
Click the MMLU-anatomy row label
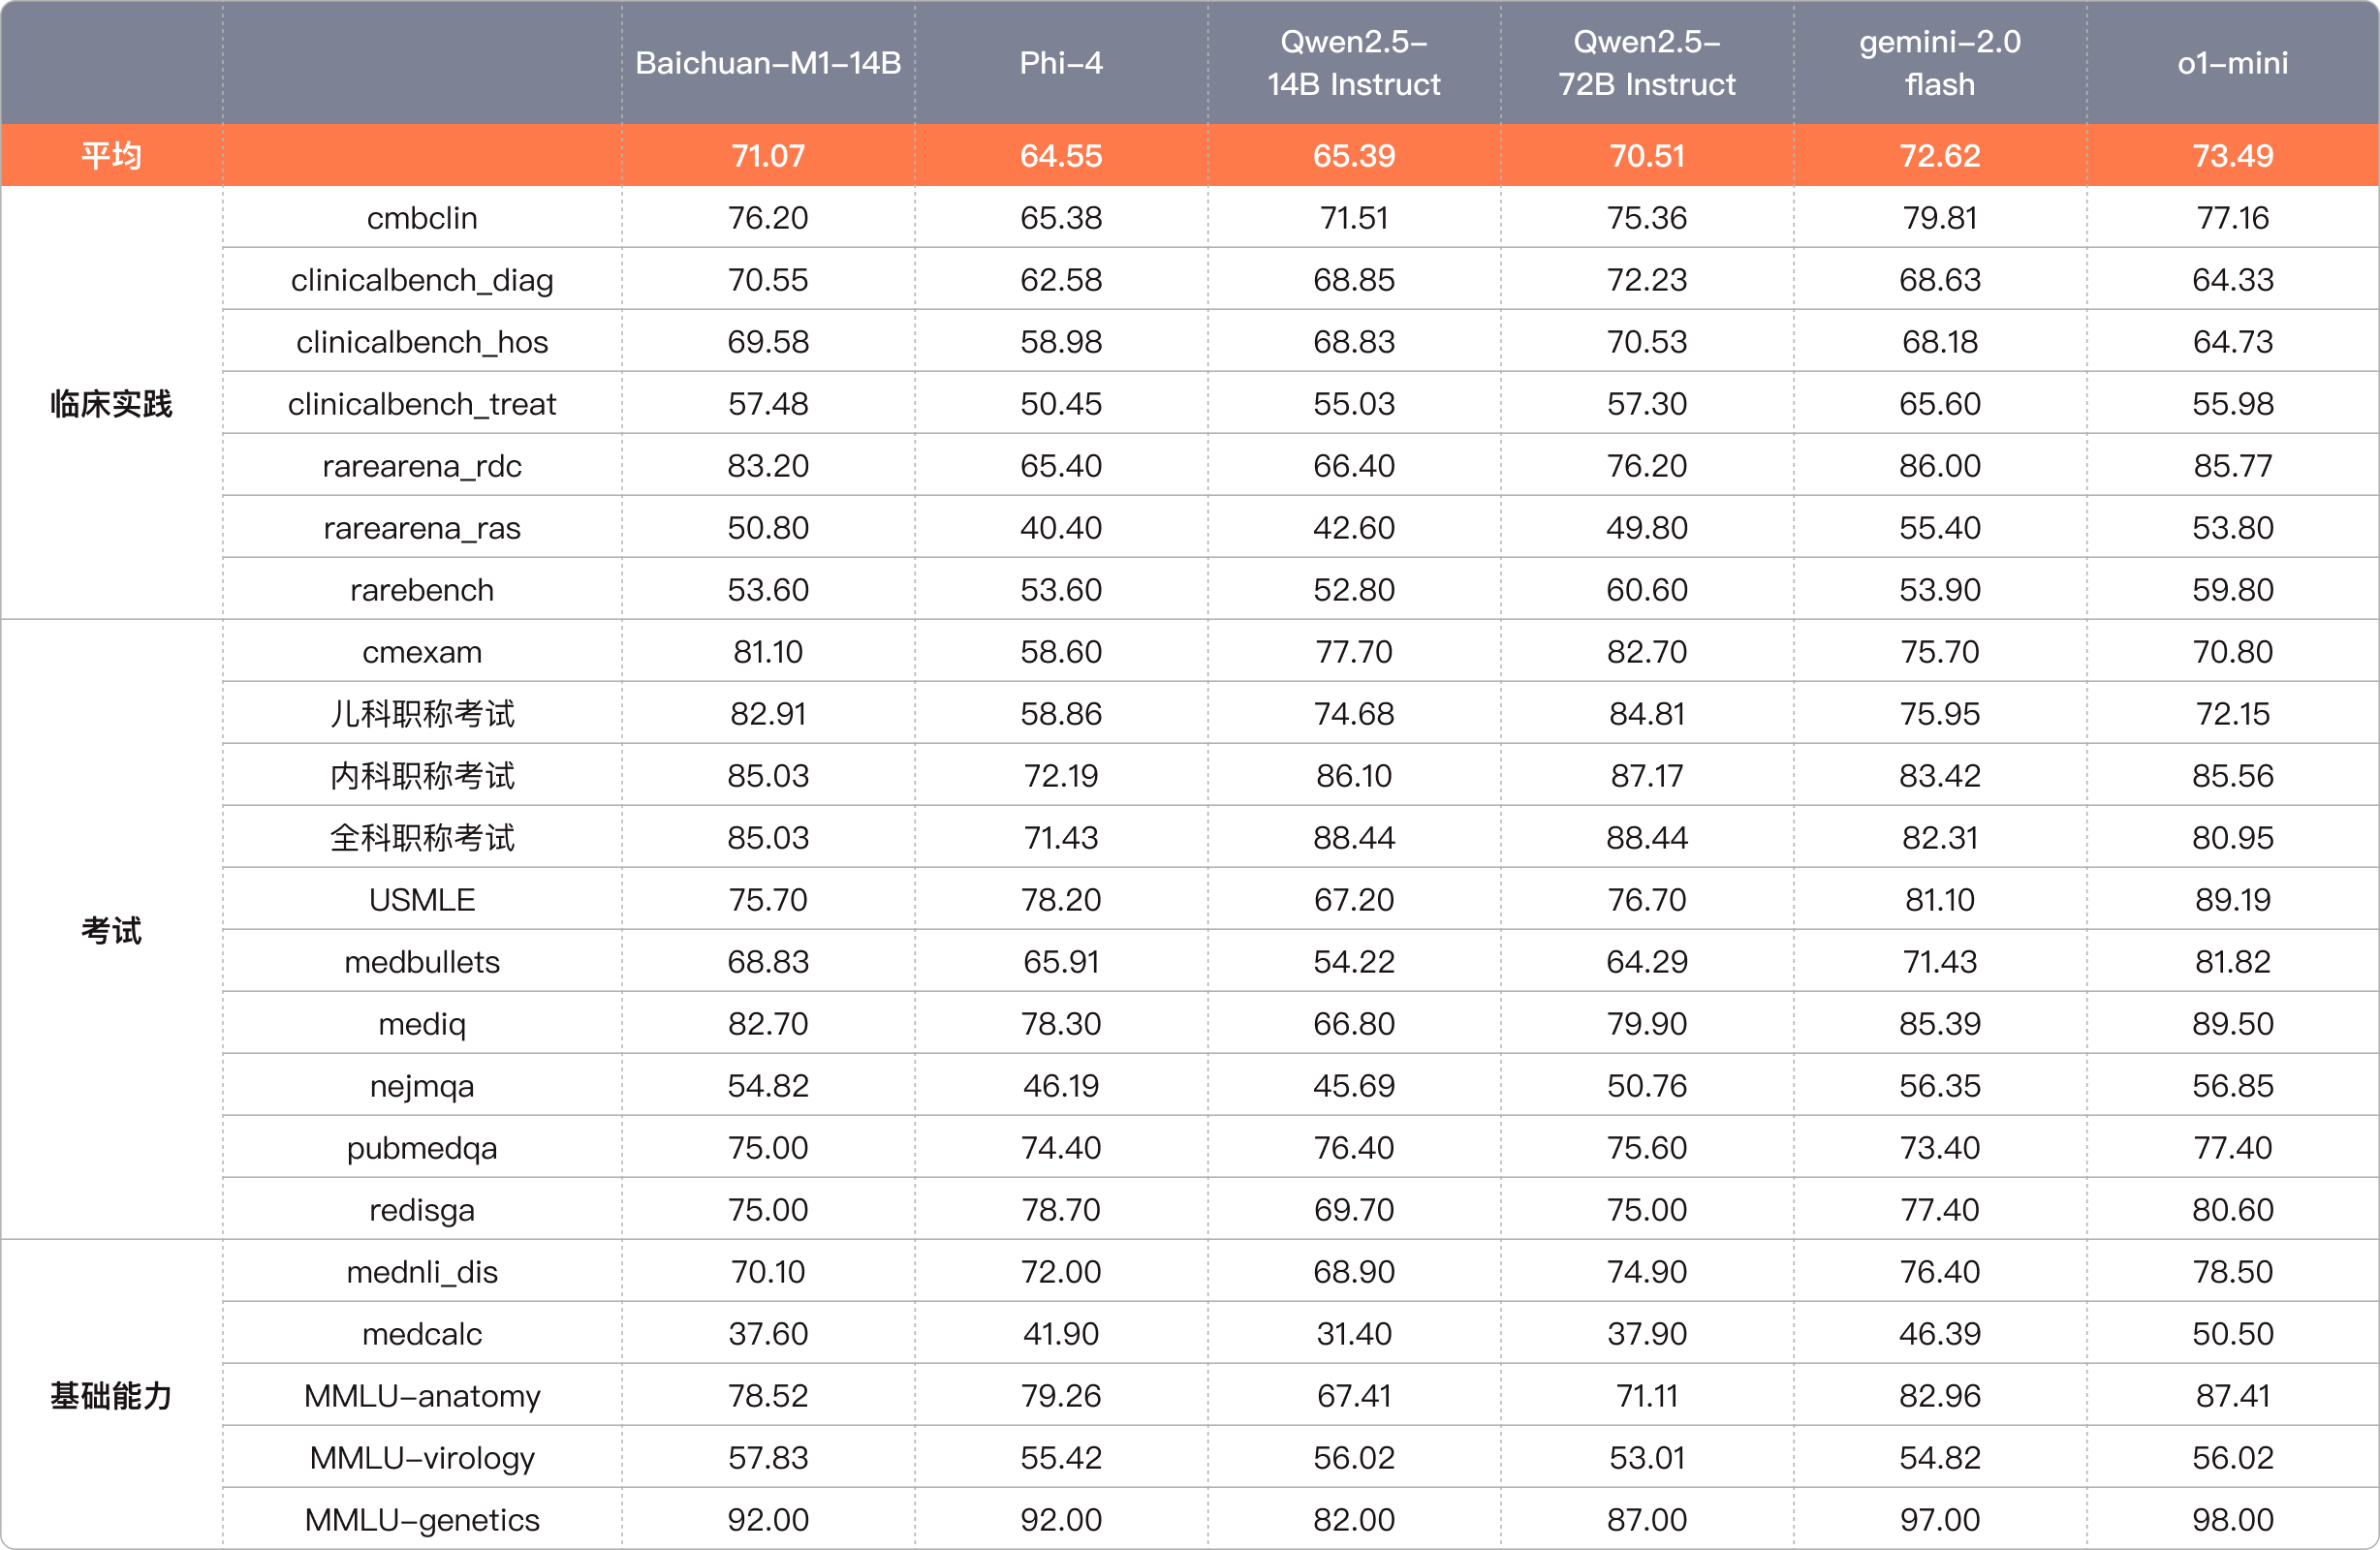point(422,1396)
